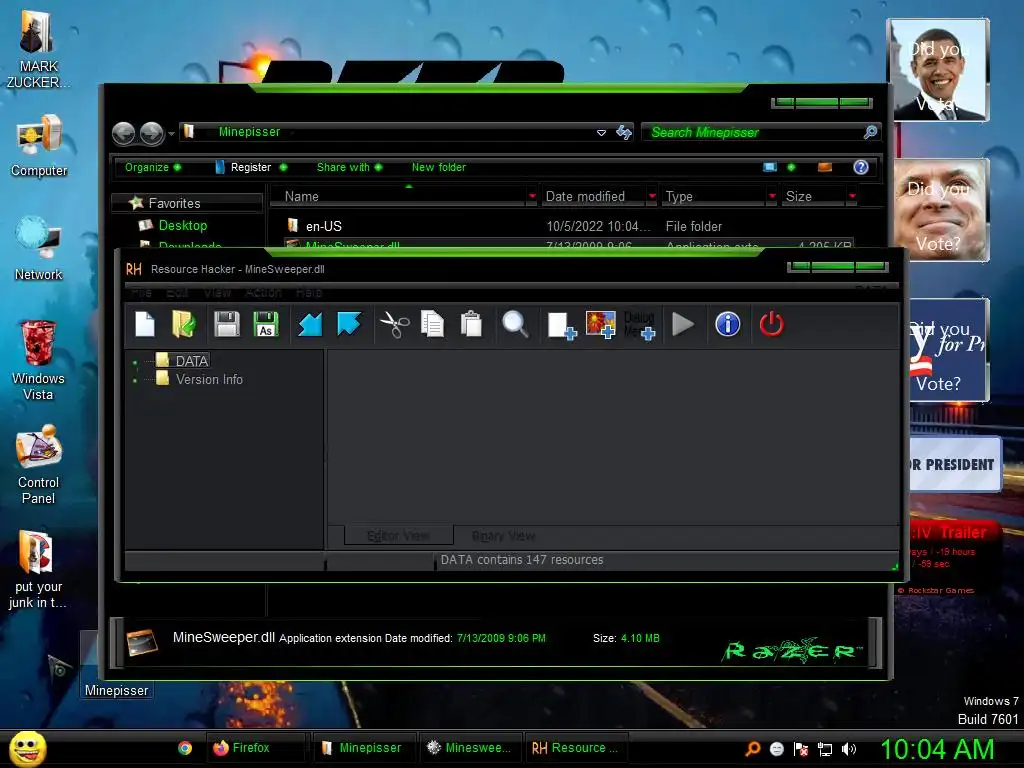Click the Chrome icon on the taskbar
Screen dimensions: 1024x768
coord(185,748)
